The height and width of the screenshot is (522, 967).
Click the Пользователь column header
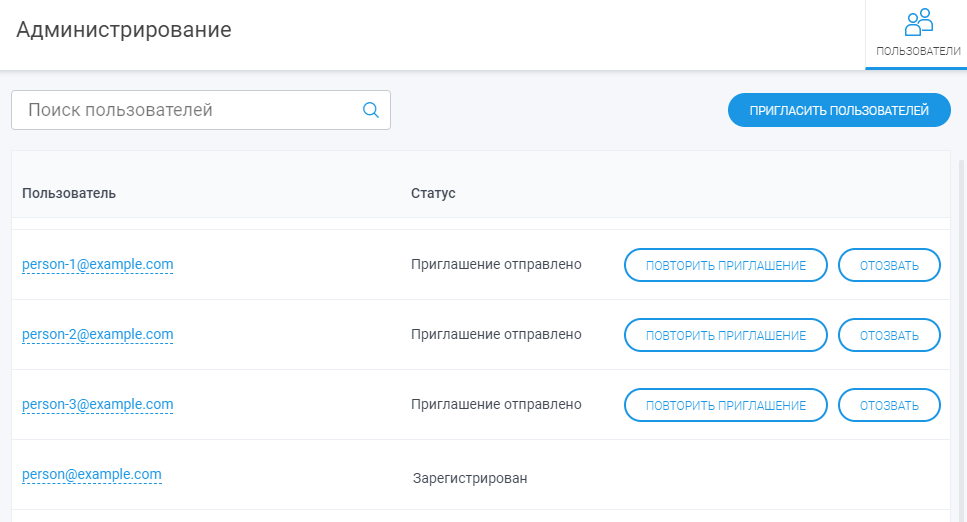[69, 193]
